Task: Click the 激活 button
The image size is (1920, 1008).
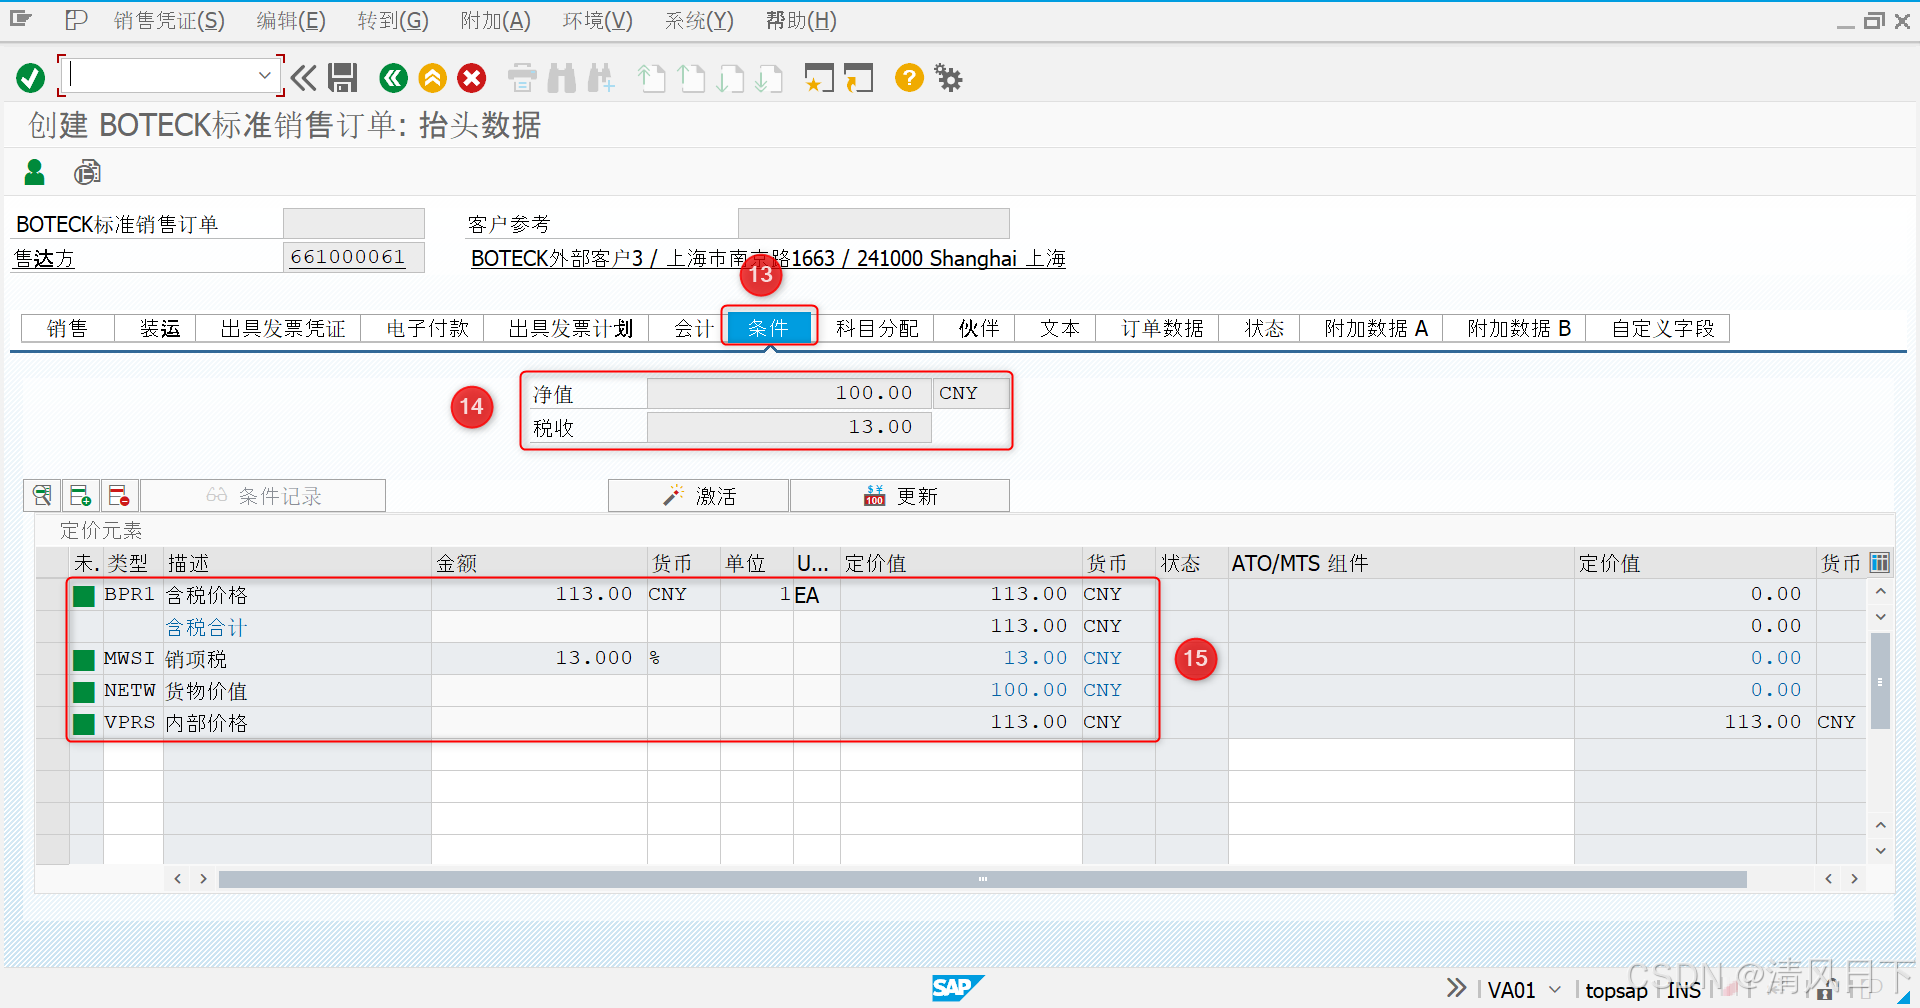Action: tap(699, 495)
